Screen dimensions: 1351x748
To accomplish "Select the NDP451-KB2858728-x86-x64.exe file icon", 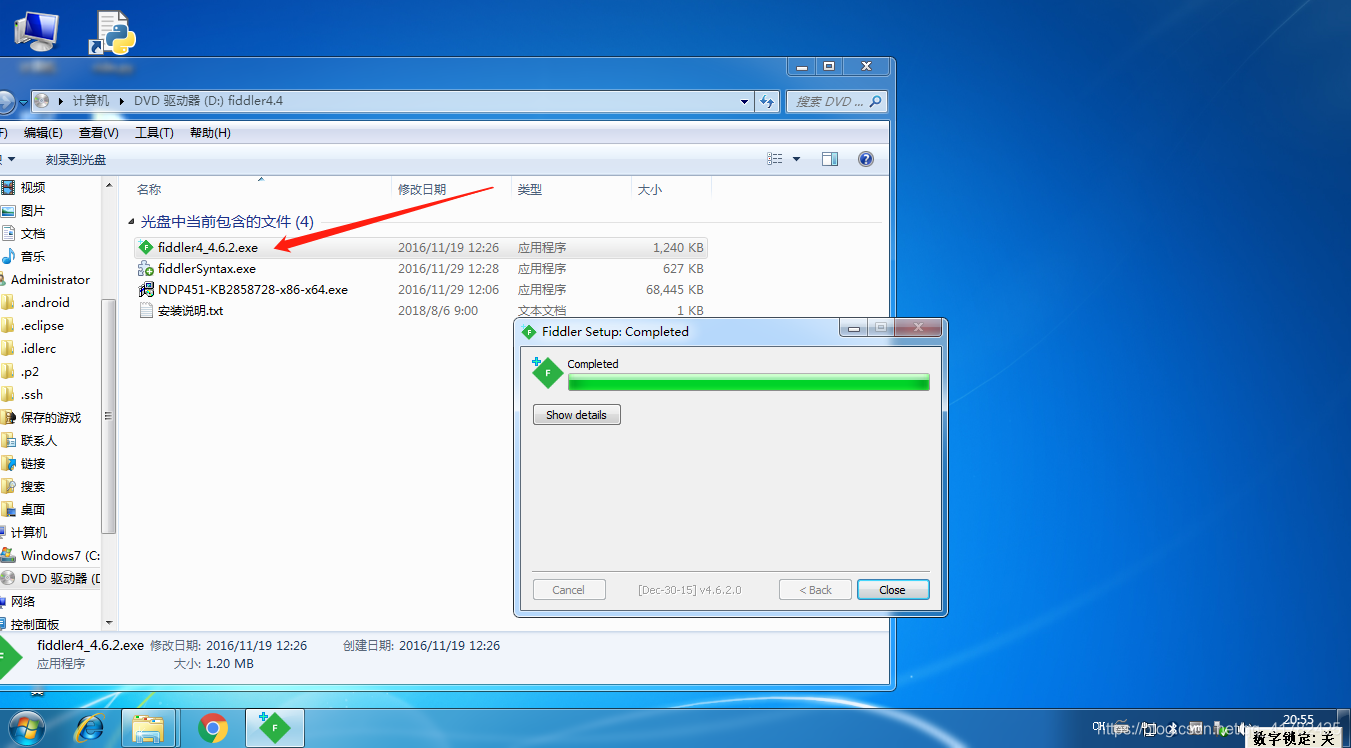I will (146, 289).
